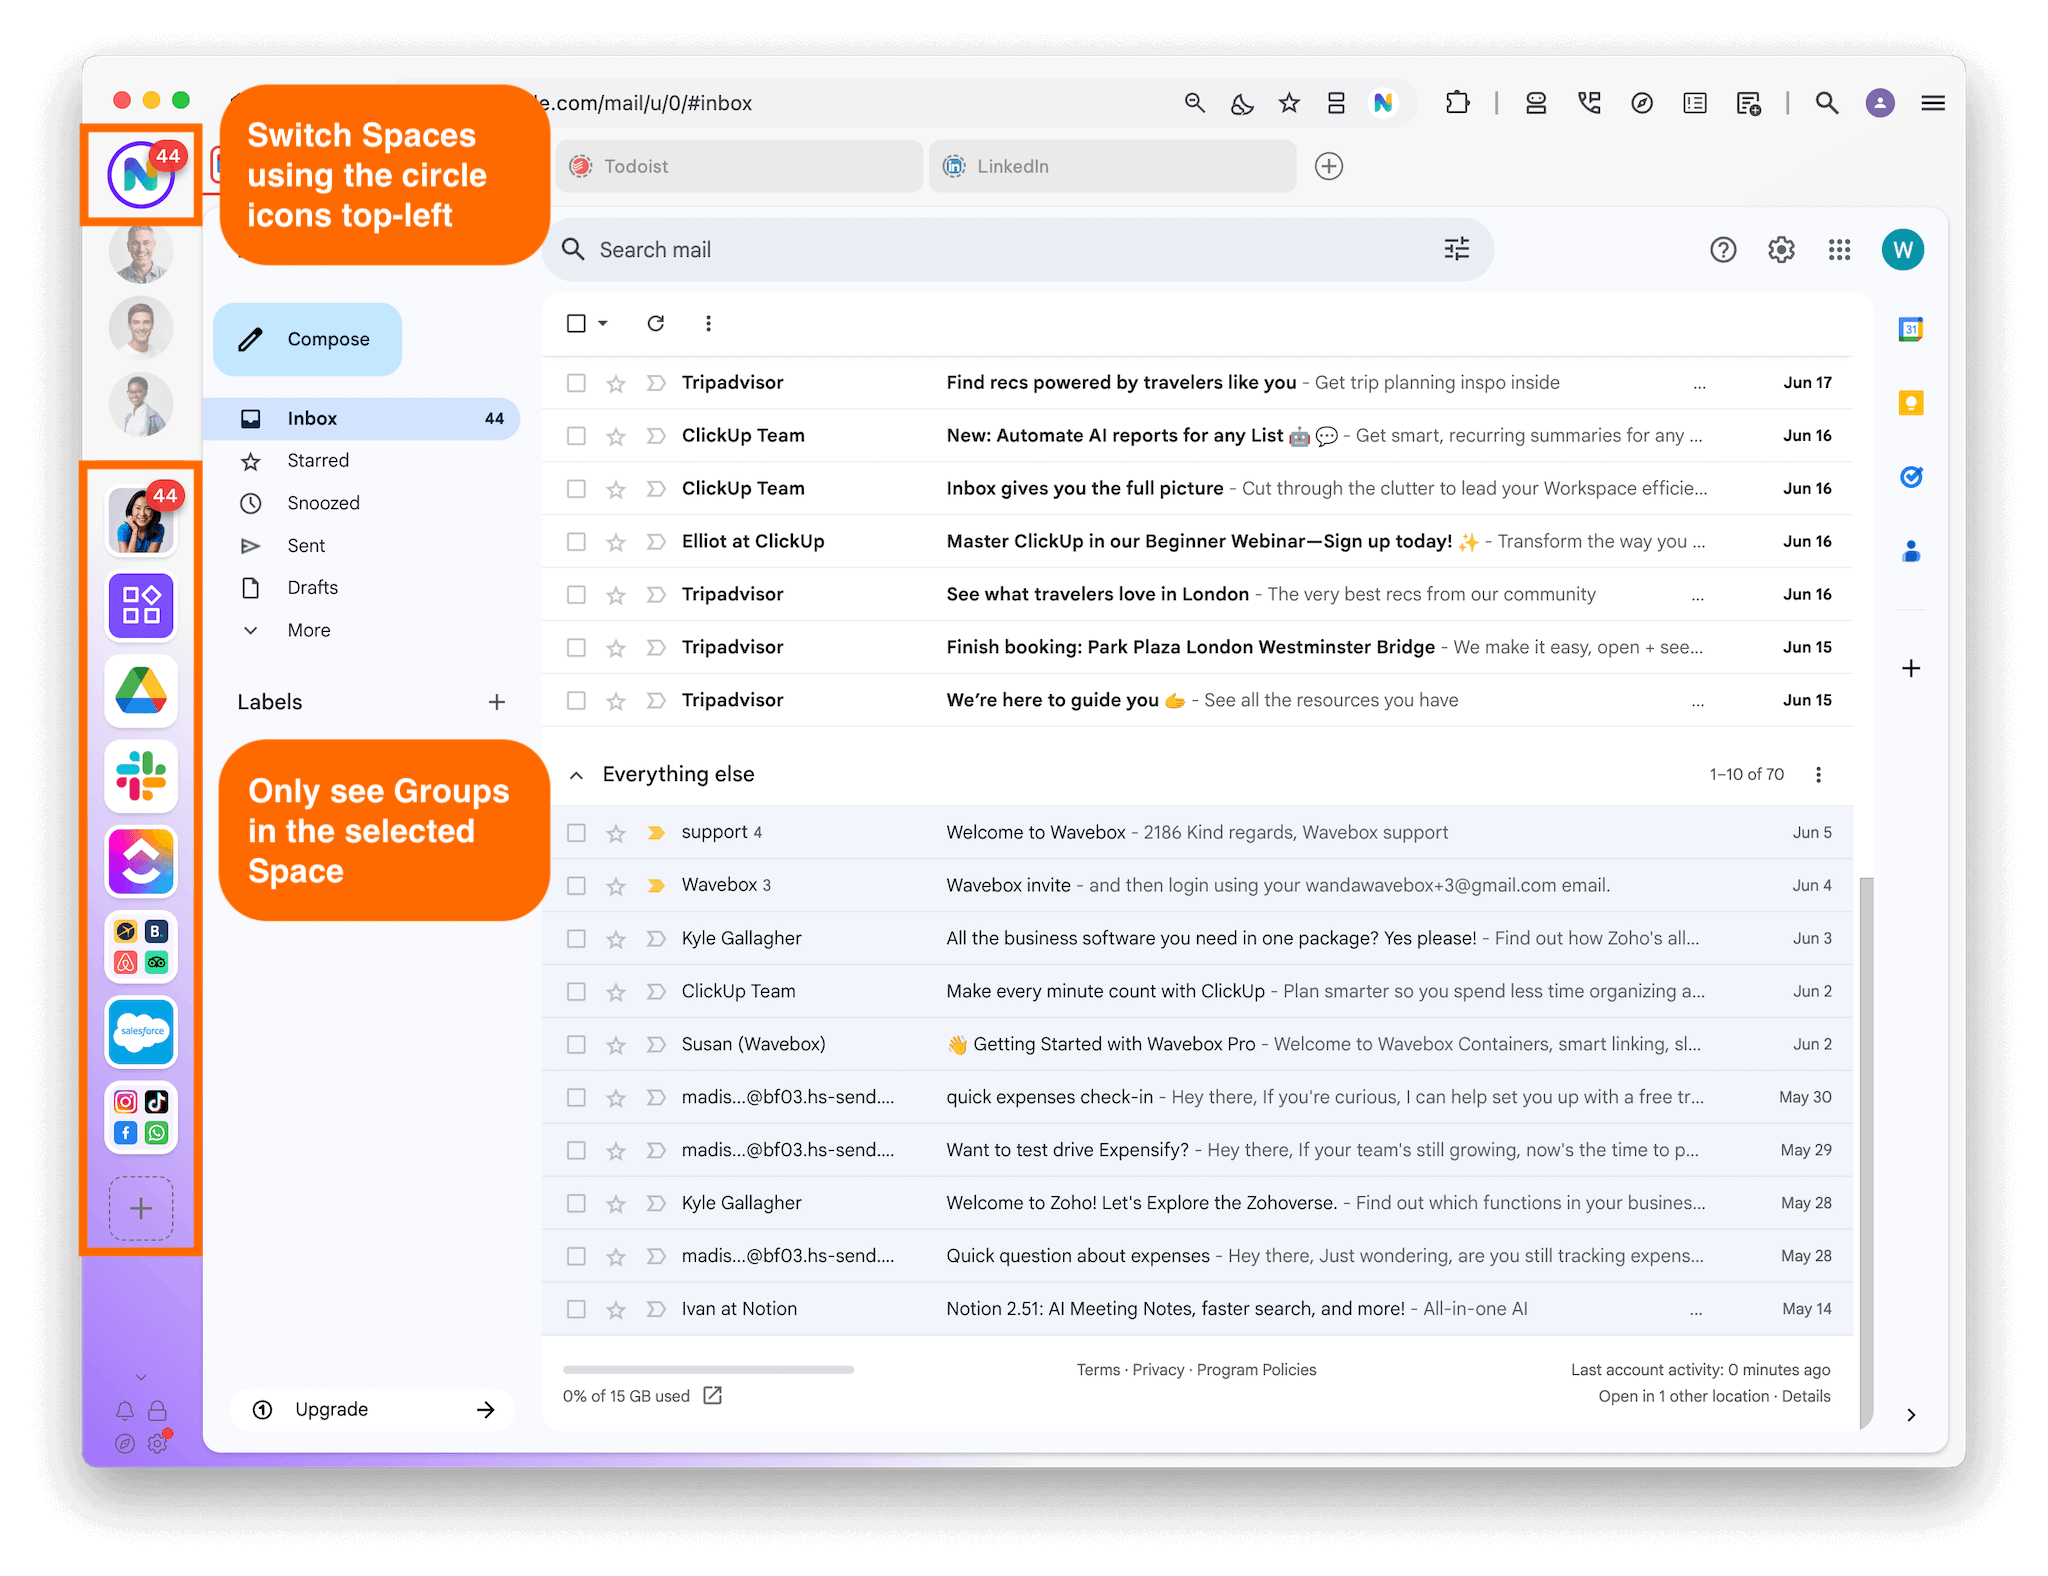Show search options filter icon
Screen dimensions: 2048x1576
coord(1456,249)
